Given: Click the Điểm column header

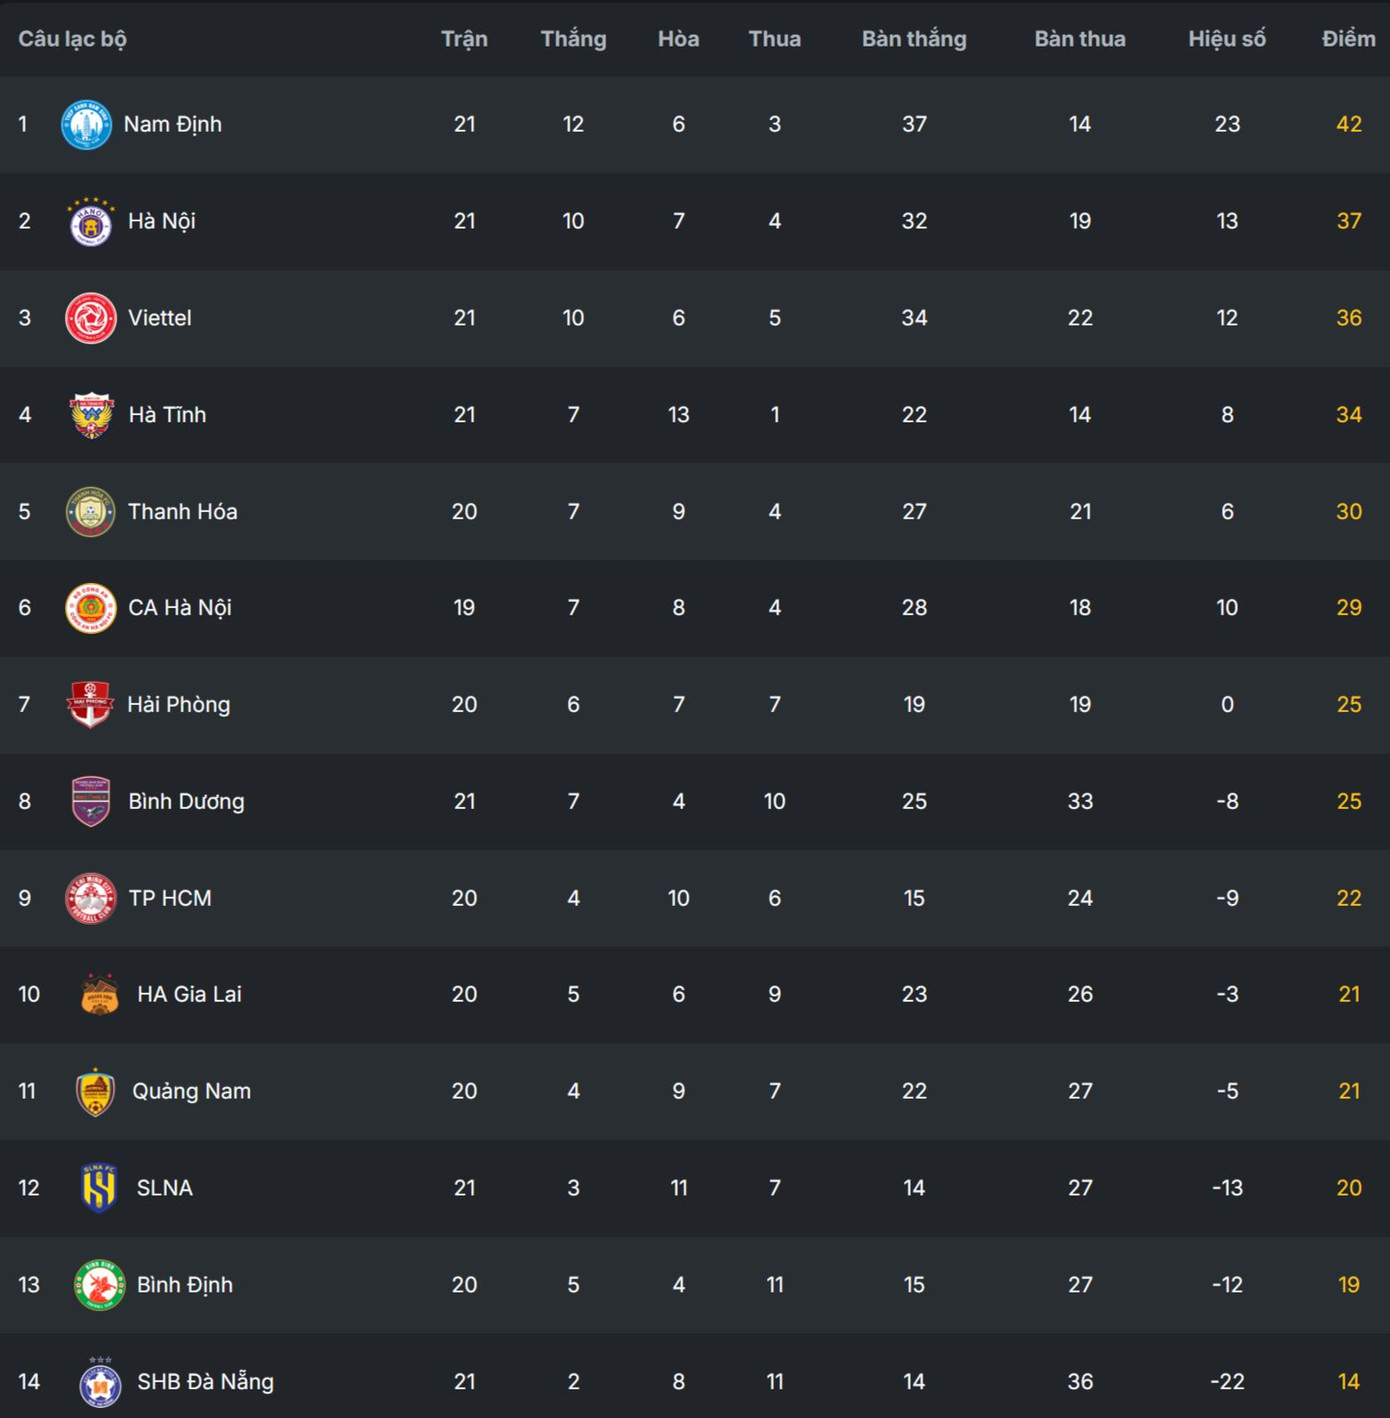Looking at the screenshot, I should [1348, 39].
